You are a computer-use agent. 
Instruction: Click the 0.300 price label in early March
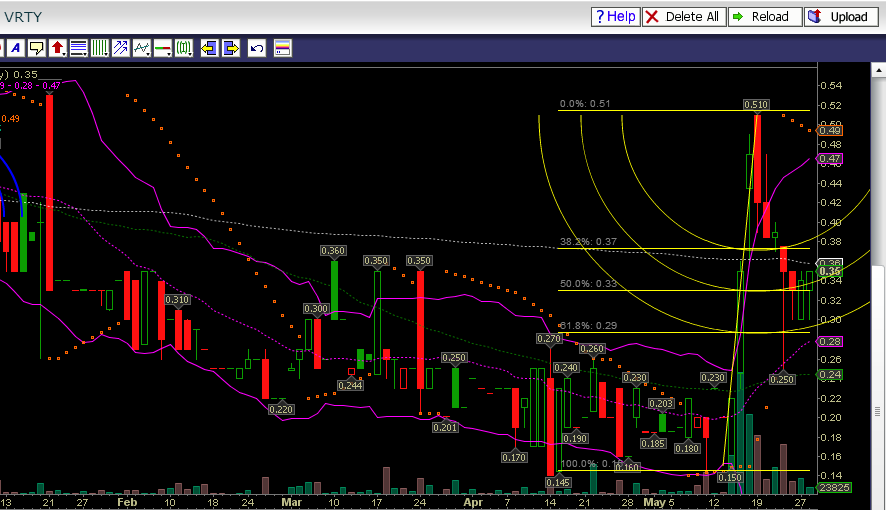316,308
